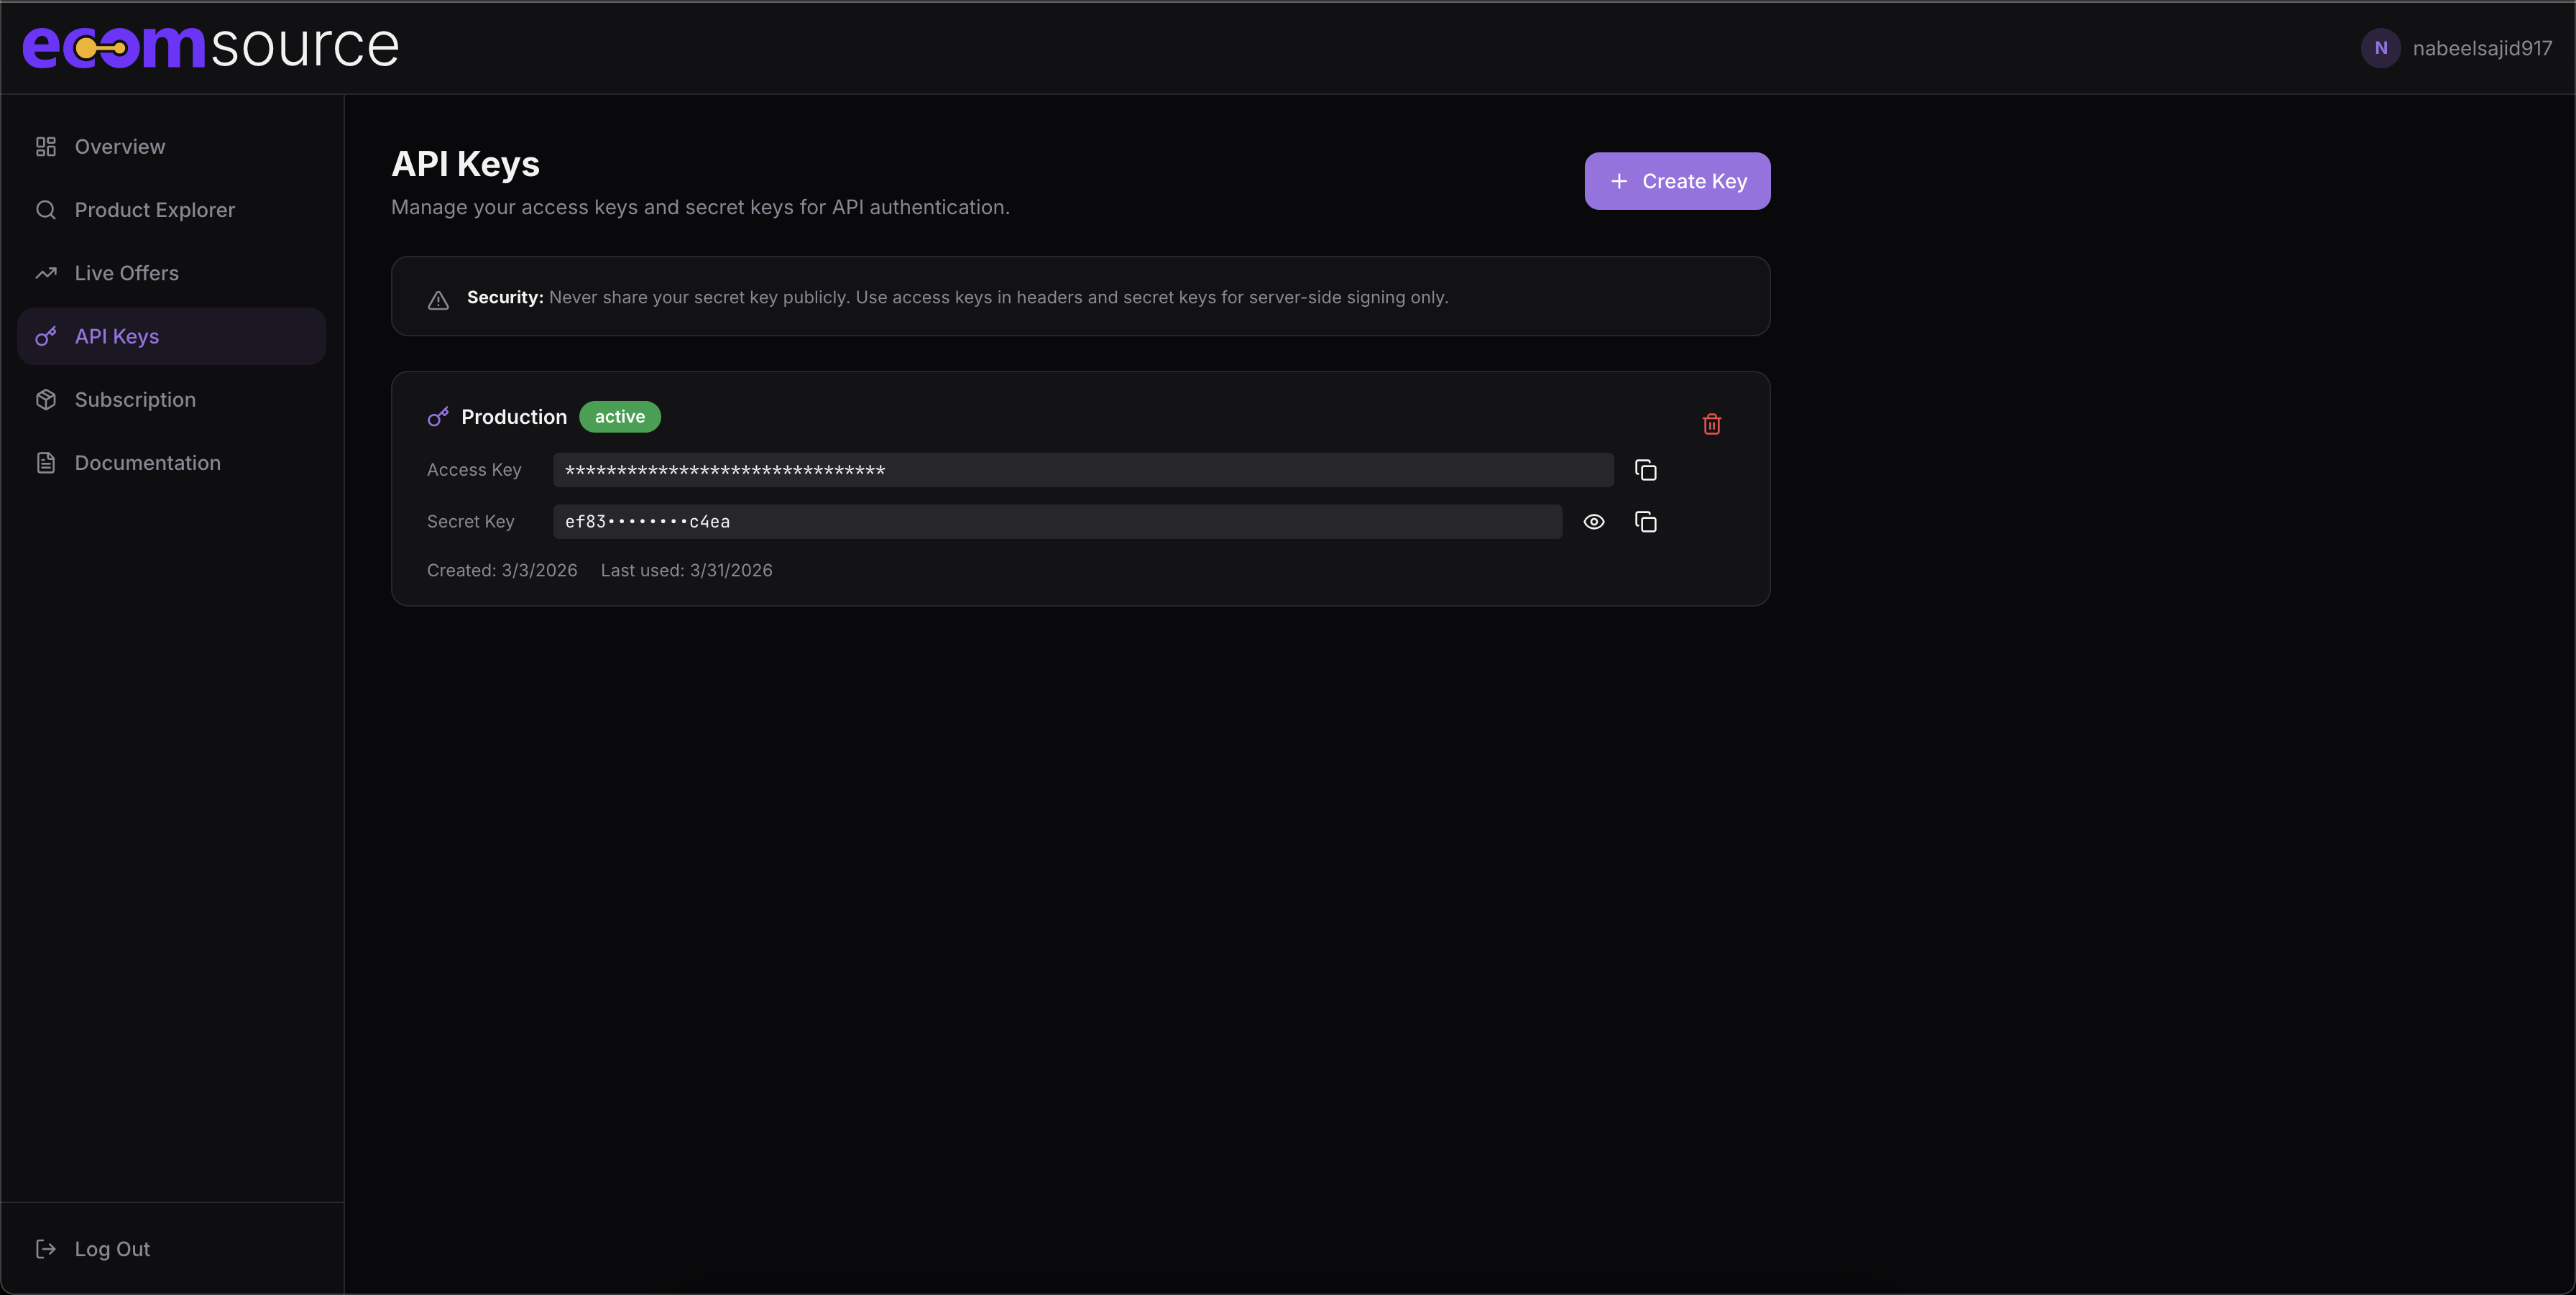Click the Security: notice text

tap(957, 297)
